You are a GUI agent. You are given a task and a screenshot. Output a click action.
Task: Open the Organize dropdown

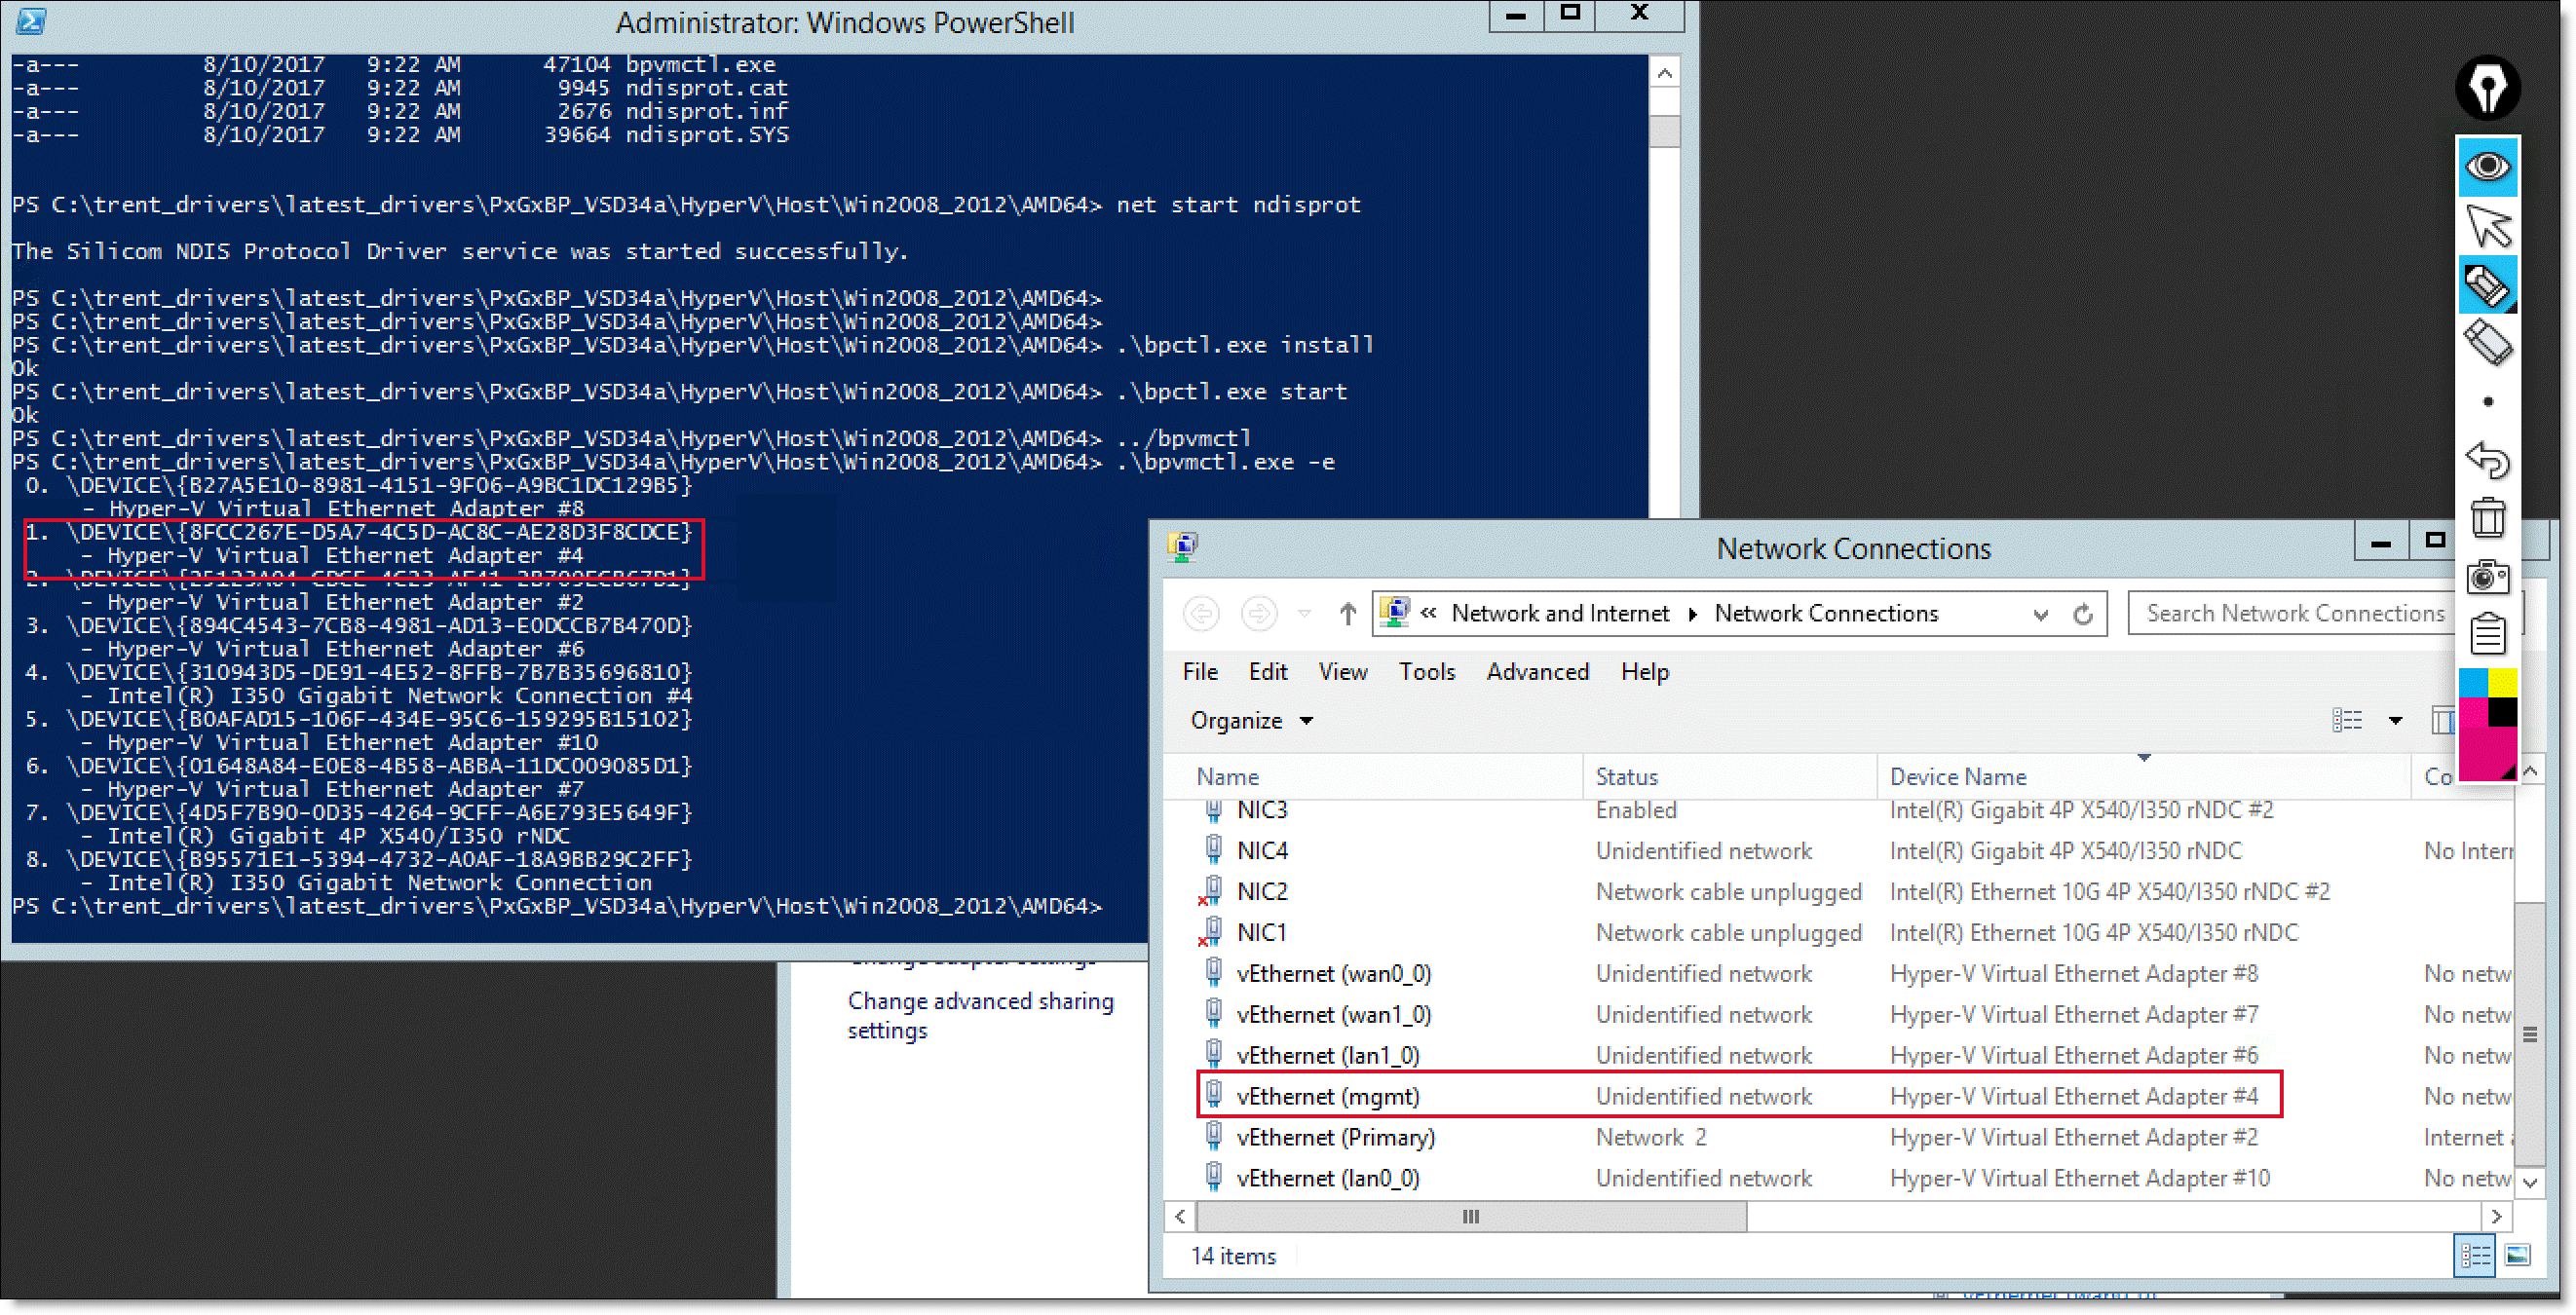1250,721
